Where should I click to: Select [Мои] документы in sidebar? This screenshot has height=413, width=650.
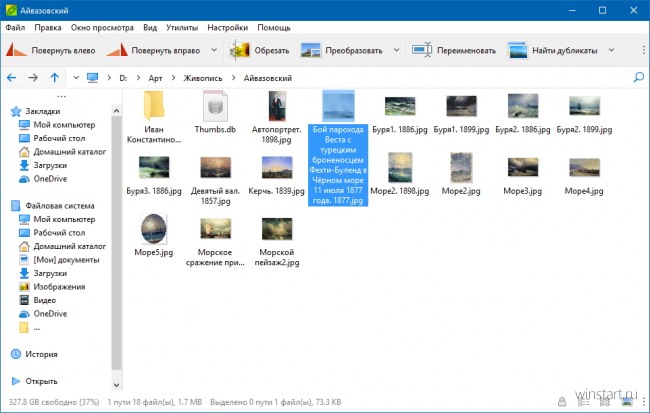tap(59, 260)
